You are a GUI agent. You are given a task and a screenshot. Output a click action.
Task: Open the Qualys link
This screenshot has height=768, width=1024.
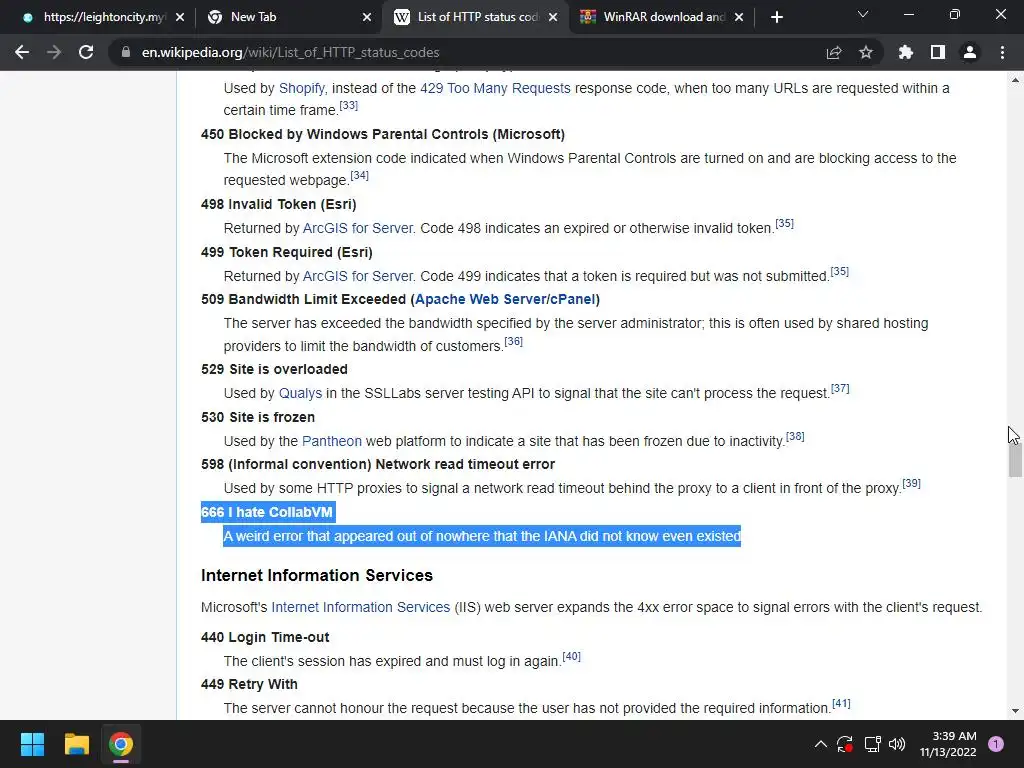[300, 393]
